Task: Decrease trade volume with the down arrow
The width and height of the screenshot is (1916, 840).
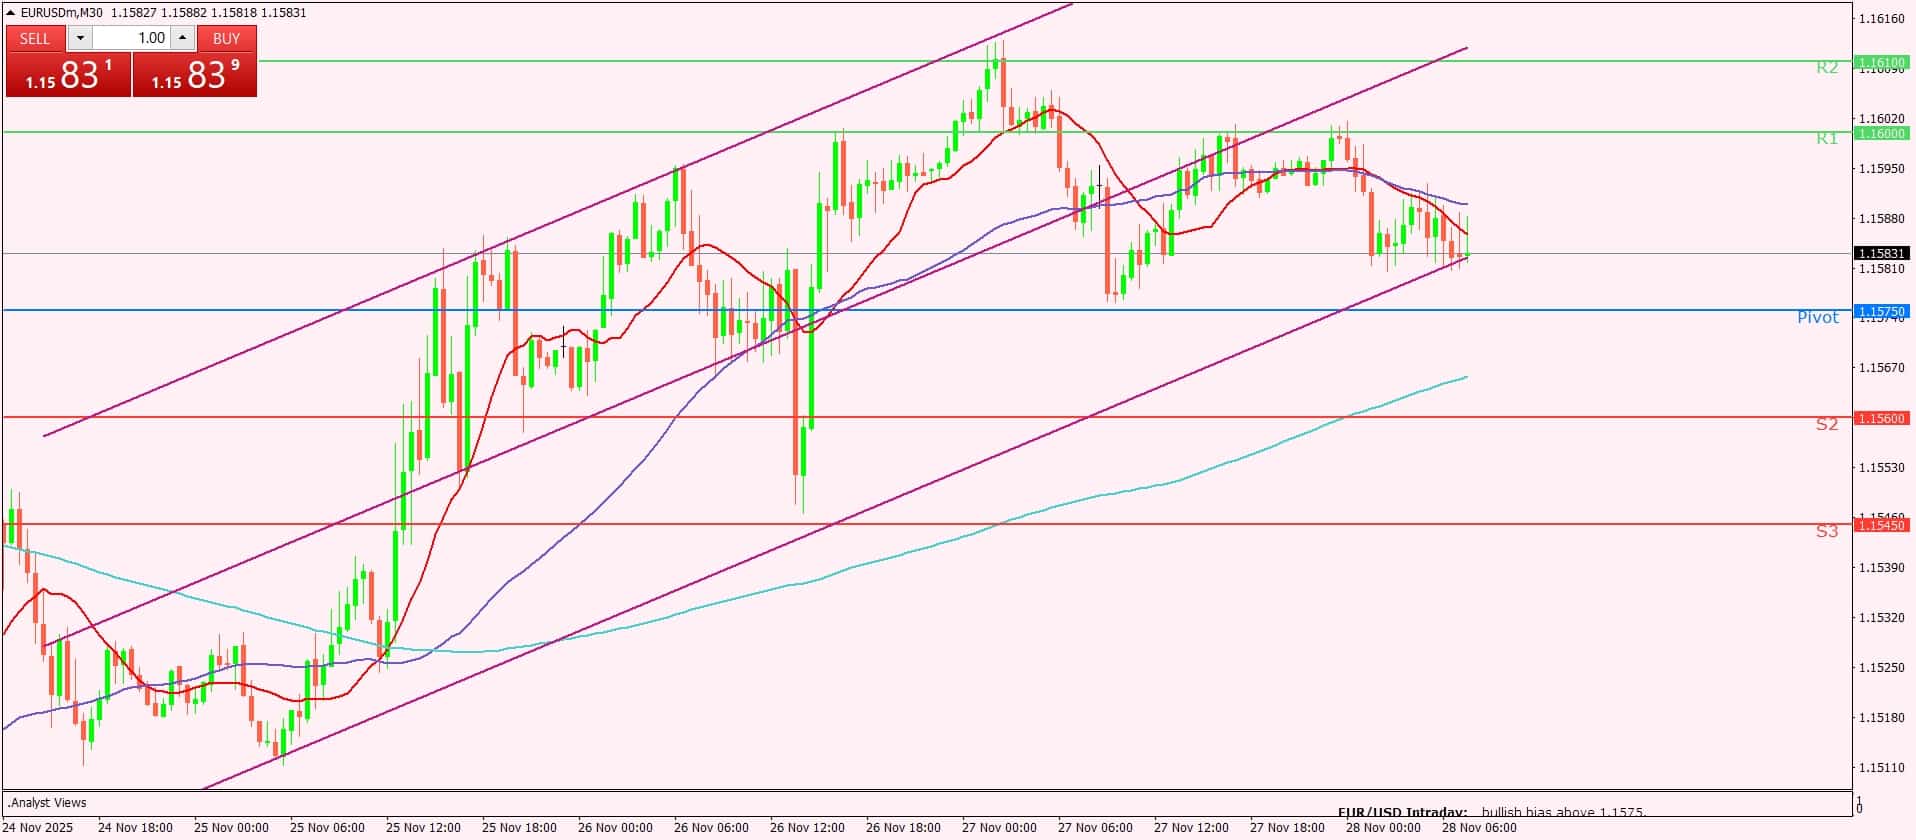Action: tap(80, 38)
